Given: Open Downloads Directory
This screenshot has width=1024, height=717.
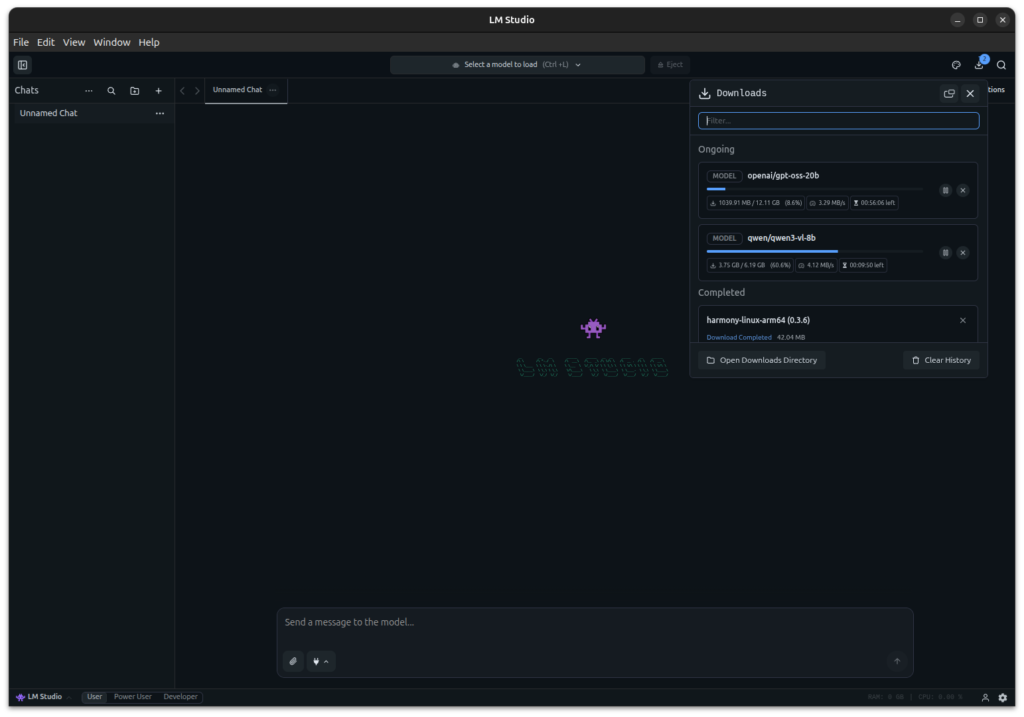Looking at the screenshot, I should coord(762,360).
